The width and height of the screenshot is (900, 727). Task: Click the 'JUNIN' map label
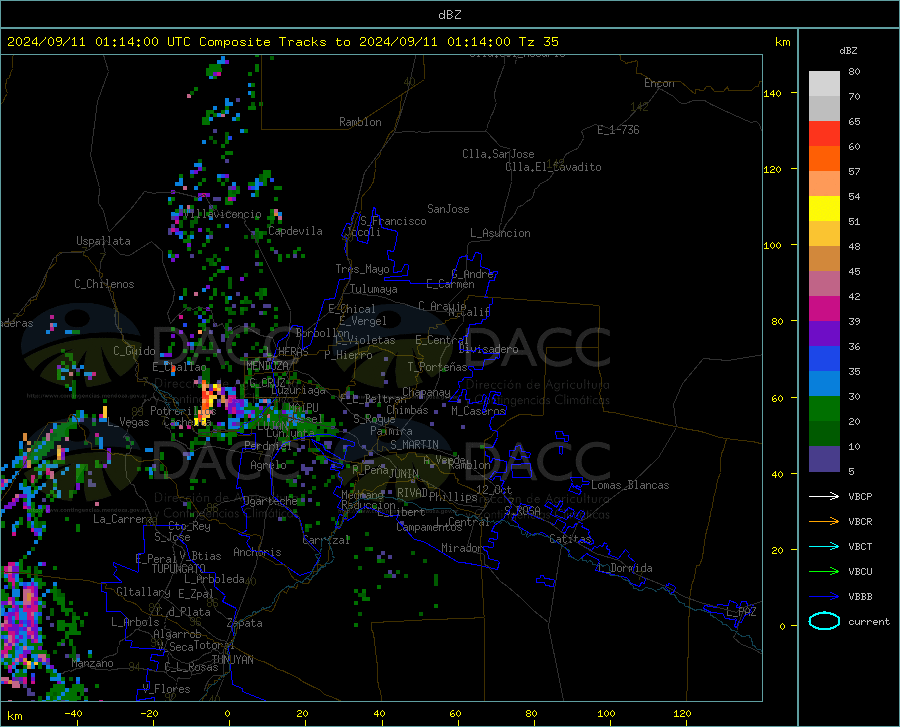[x=404, y=474]
